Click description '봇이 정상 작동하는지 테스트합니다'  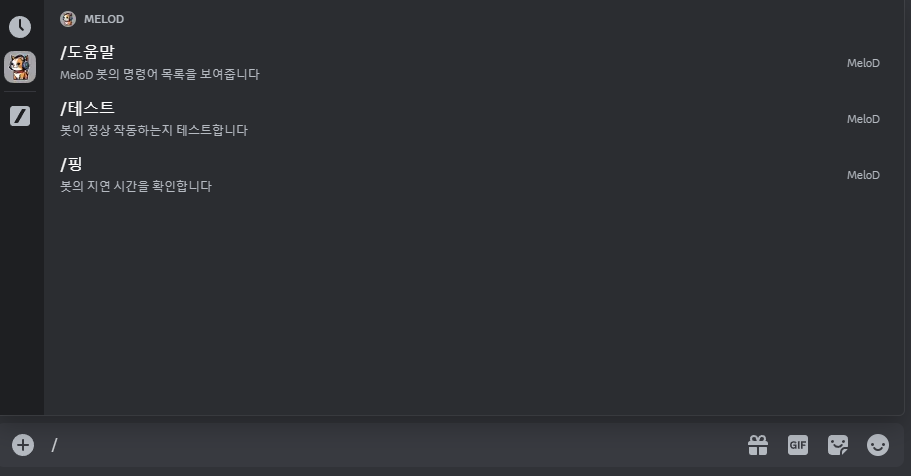click(x=154, y=130)
